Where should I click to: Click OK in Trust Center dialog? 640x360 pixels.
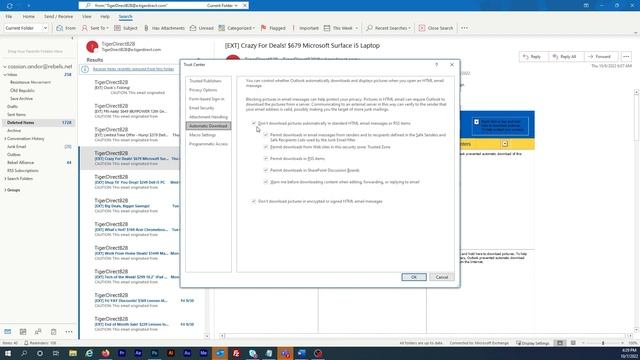click(414, 277)
